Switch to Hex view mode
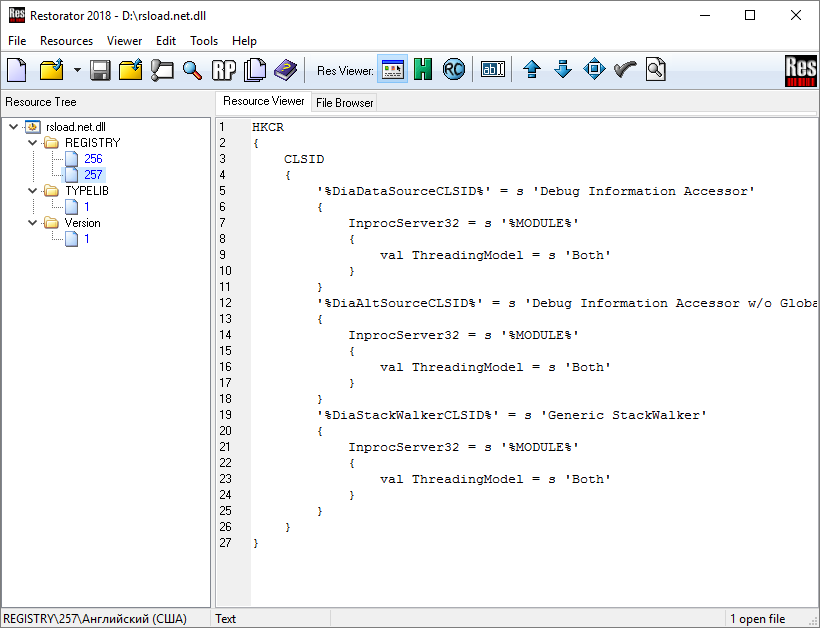Image resolution: width=820 pixels, height=628 pixels. coord(423,69)
